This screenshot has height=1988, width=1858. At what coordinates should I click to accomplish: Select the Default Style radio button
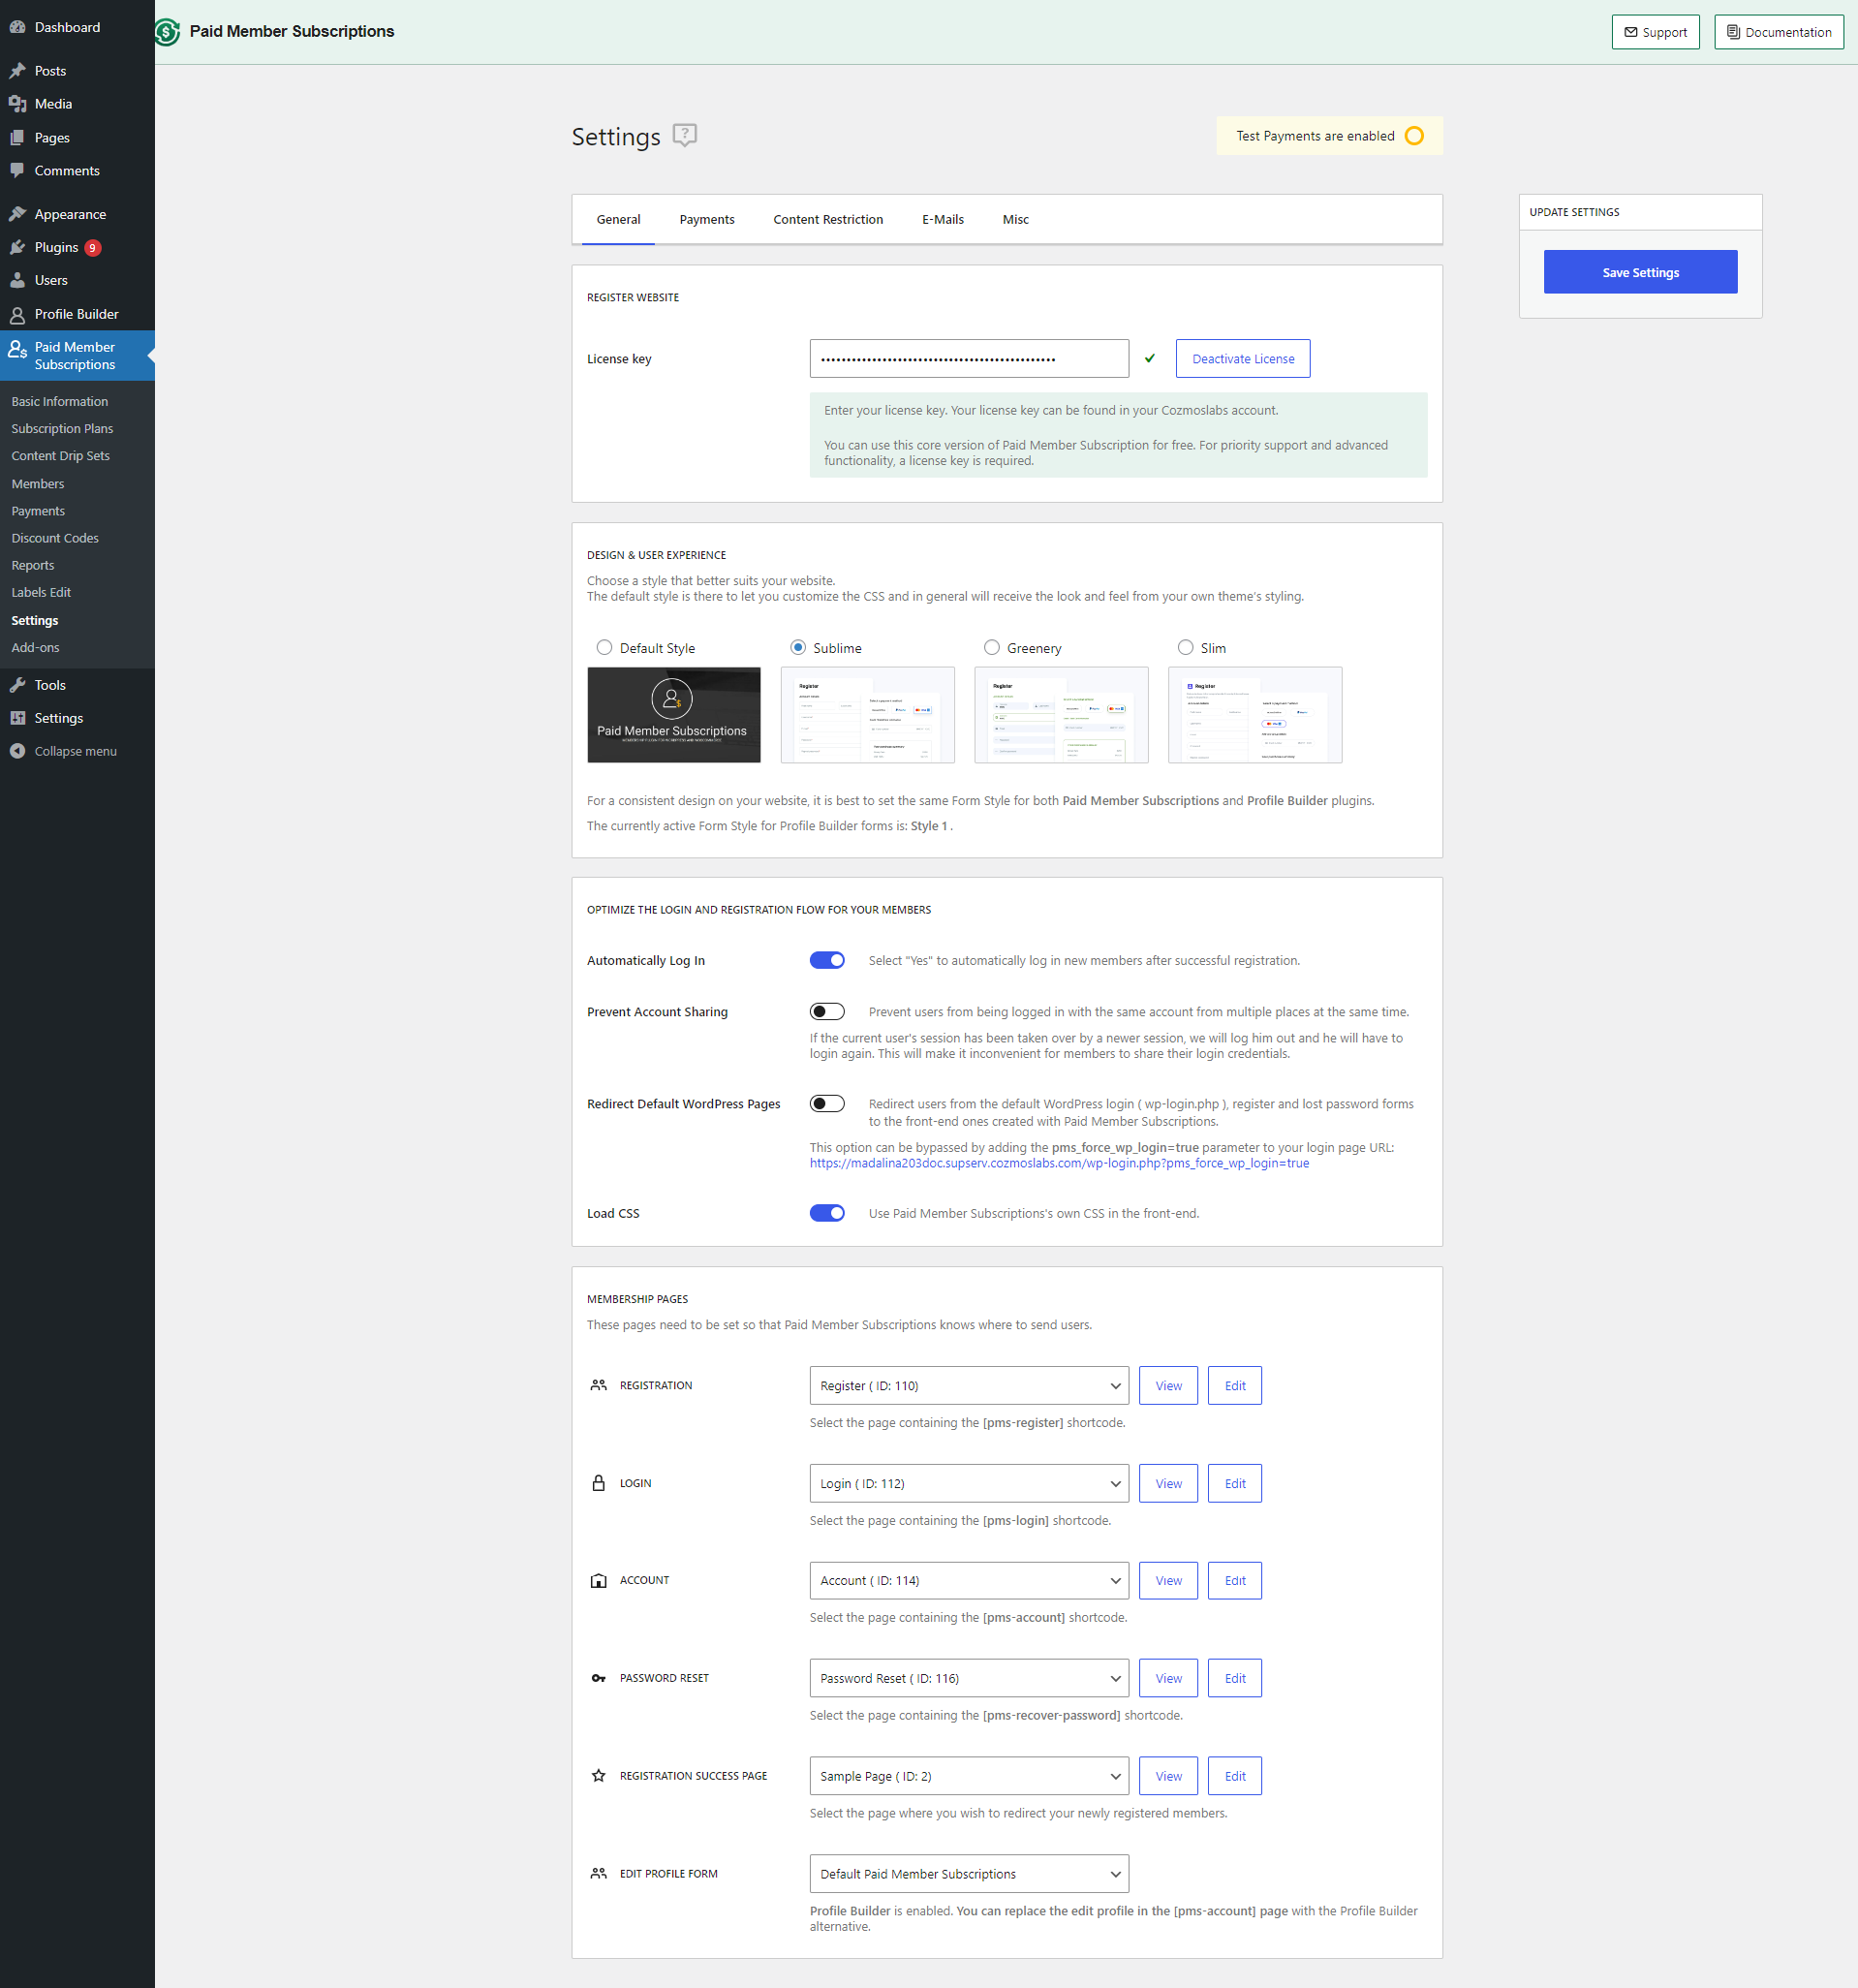(x=604, y=647)
